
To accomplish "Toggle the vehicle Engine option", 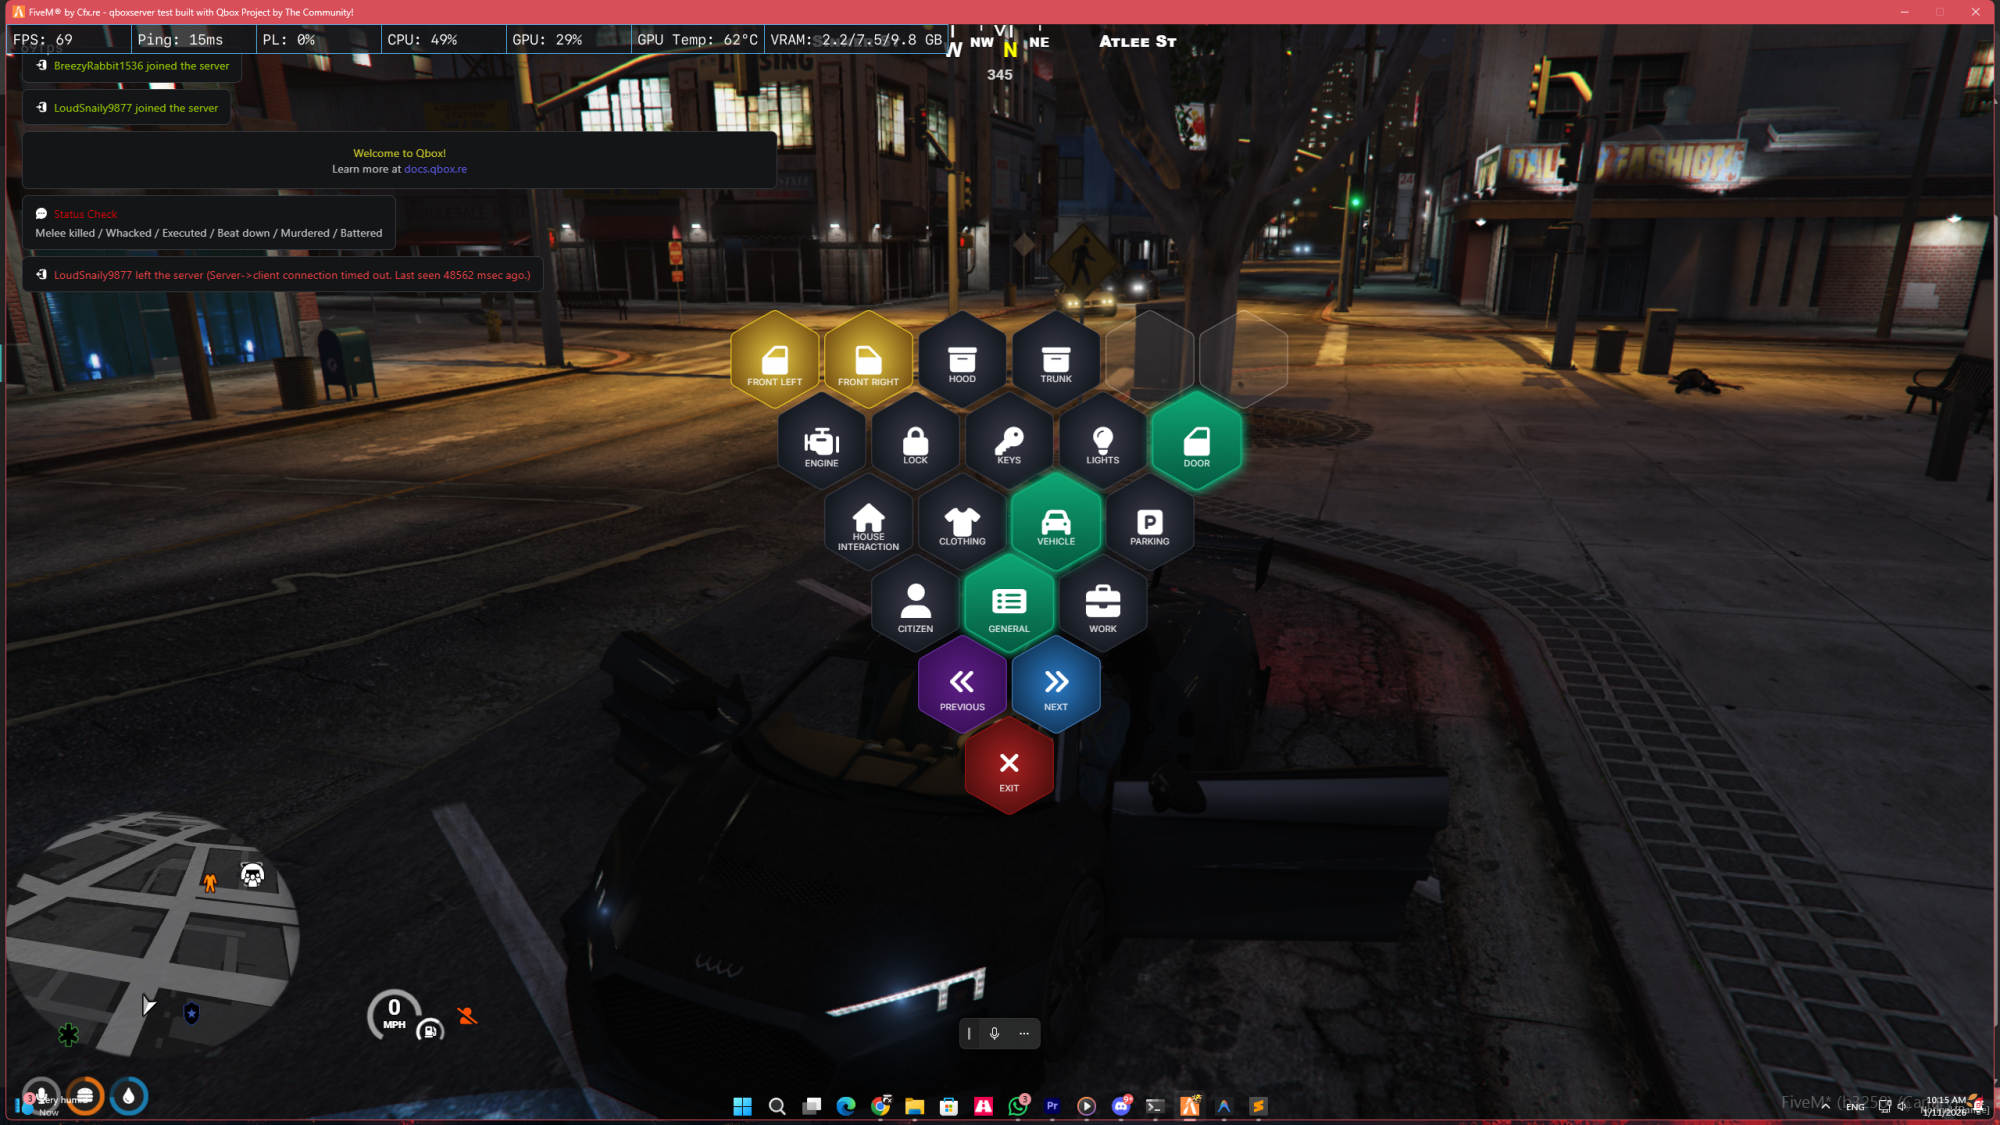I will point(821,441).
